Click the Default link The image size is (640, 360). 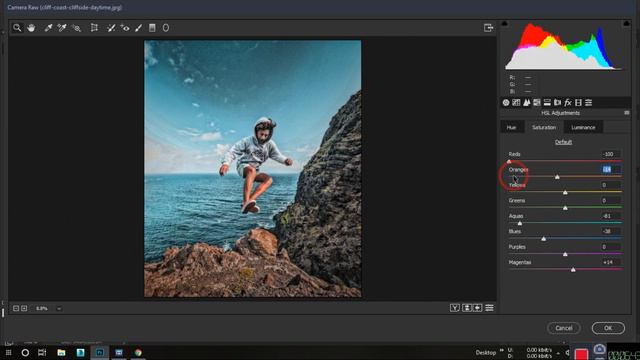tap(563, 142)
